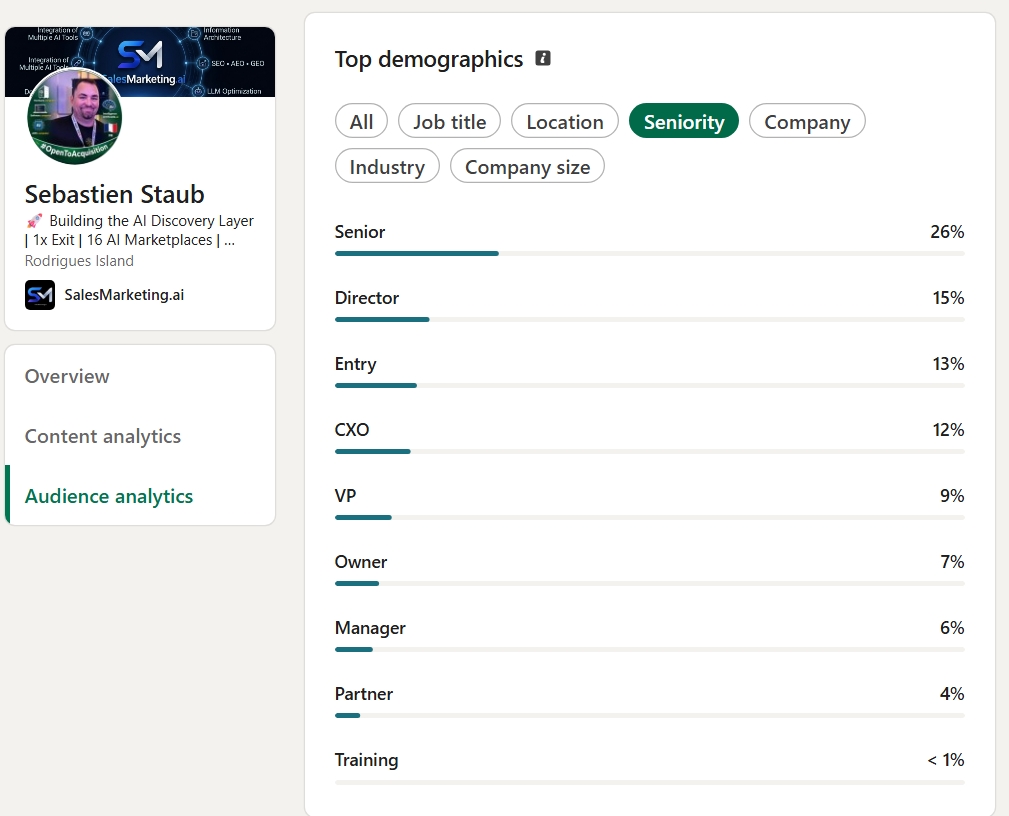Screen dimensions: 1009x816
Task: Click the Top demographics info icon
Action: [543, 59]
